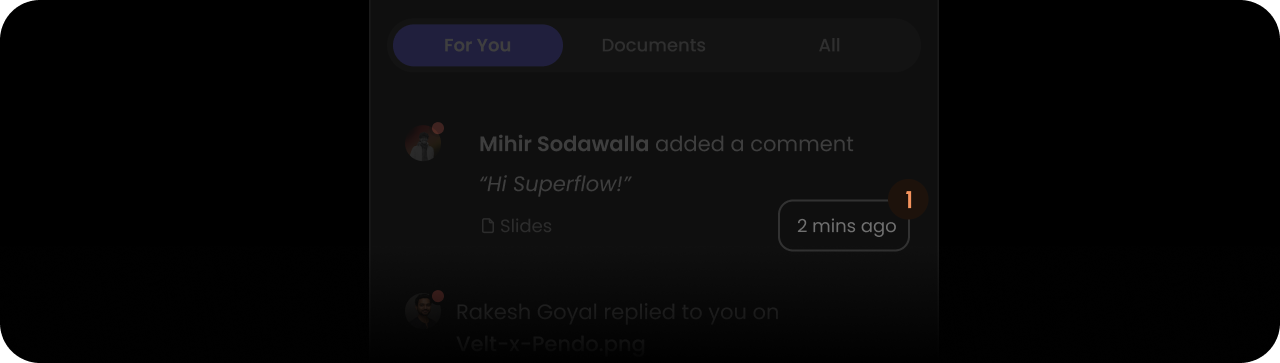Click the orange 1 notification badge
The height and width of the screenshot is (363, 1280).
point(908,200)
